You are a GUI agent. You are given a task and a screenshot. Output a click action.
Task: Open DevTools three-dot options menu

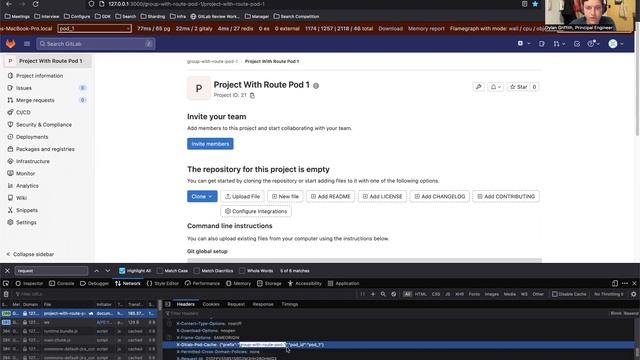pos(625,283)
